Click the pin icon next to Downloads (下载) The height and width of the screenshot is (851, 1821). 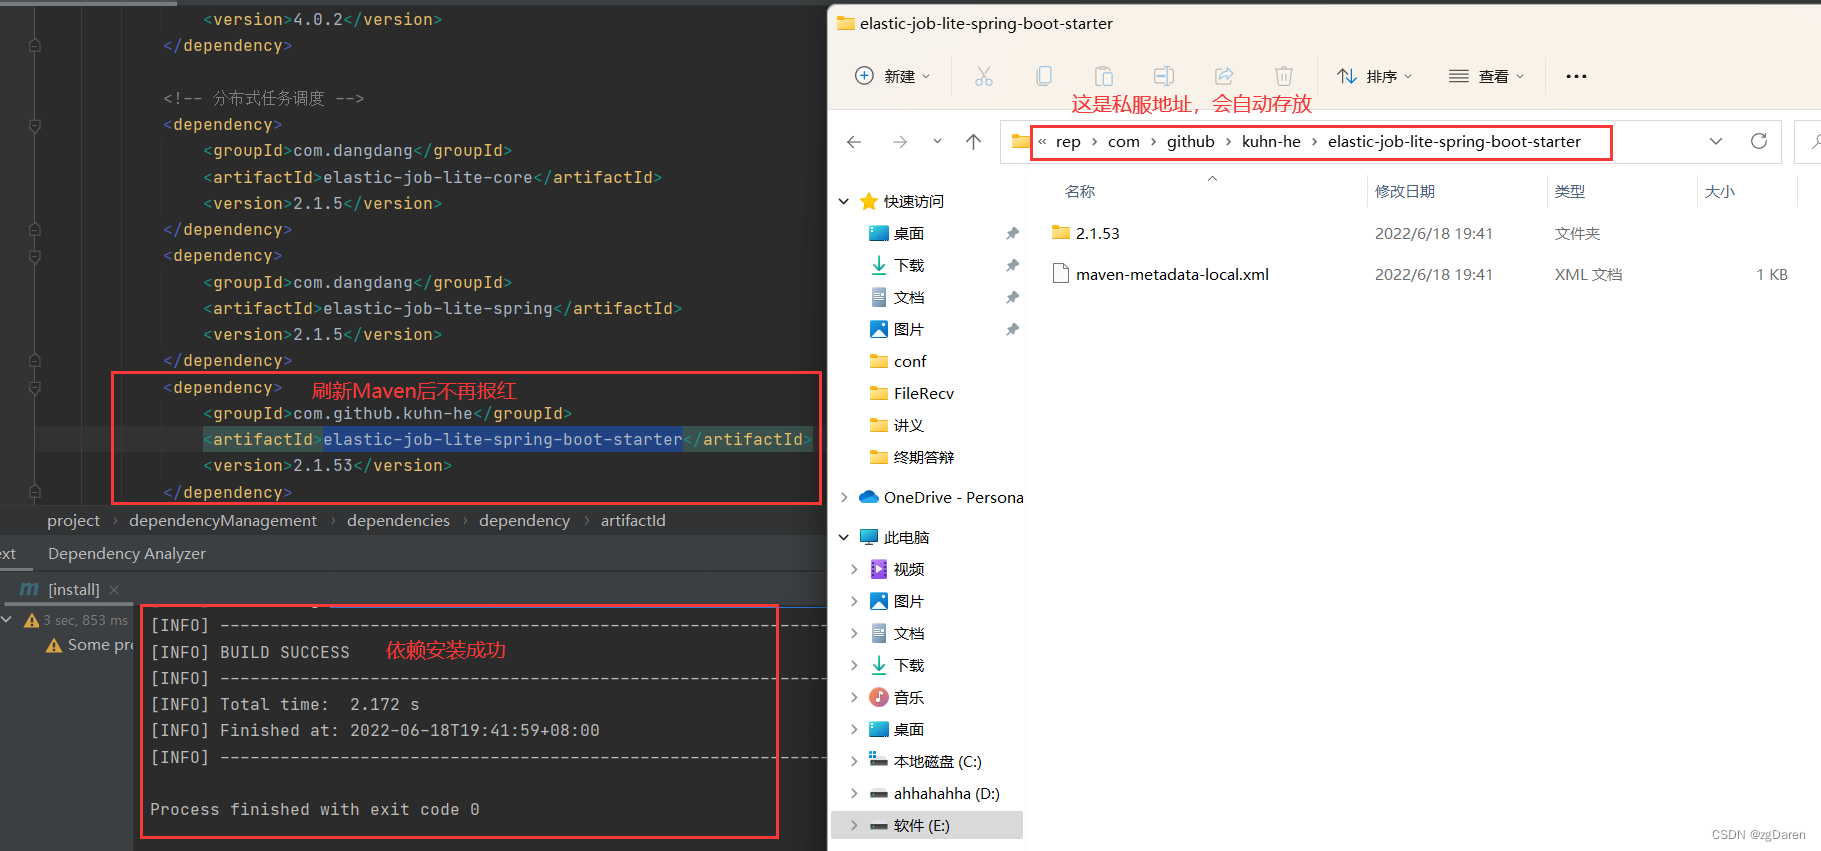point(1012,265)
